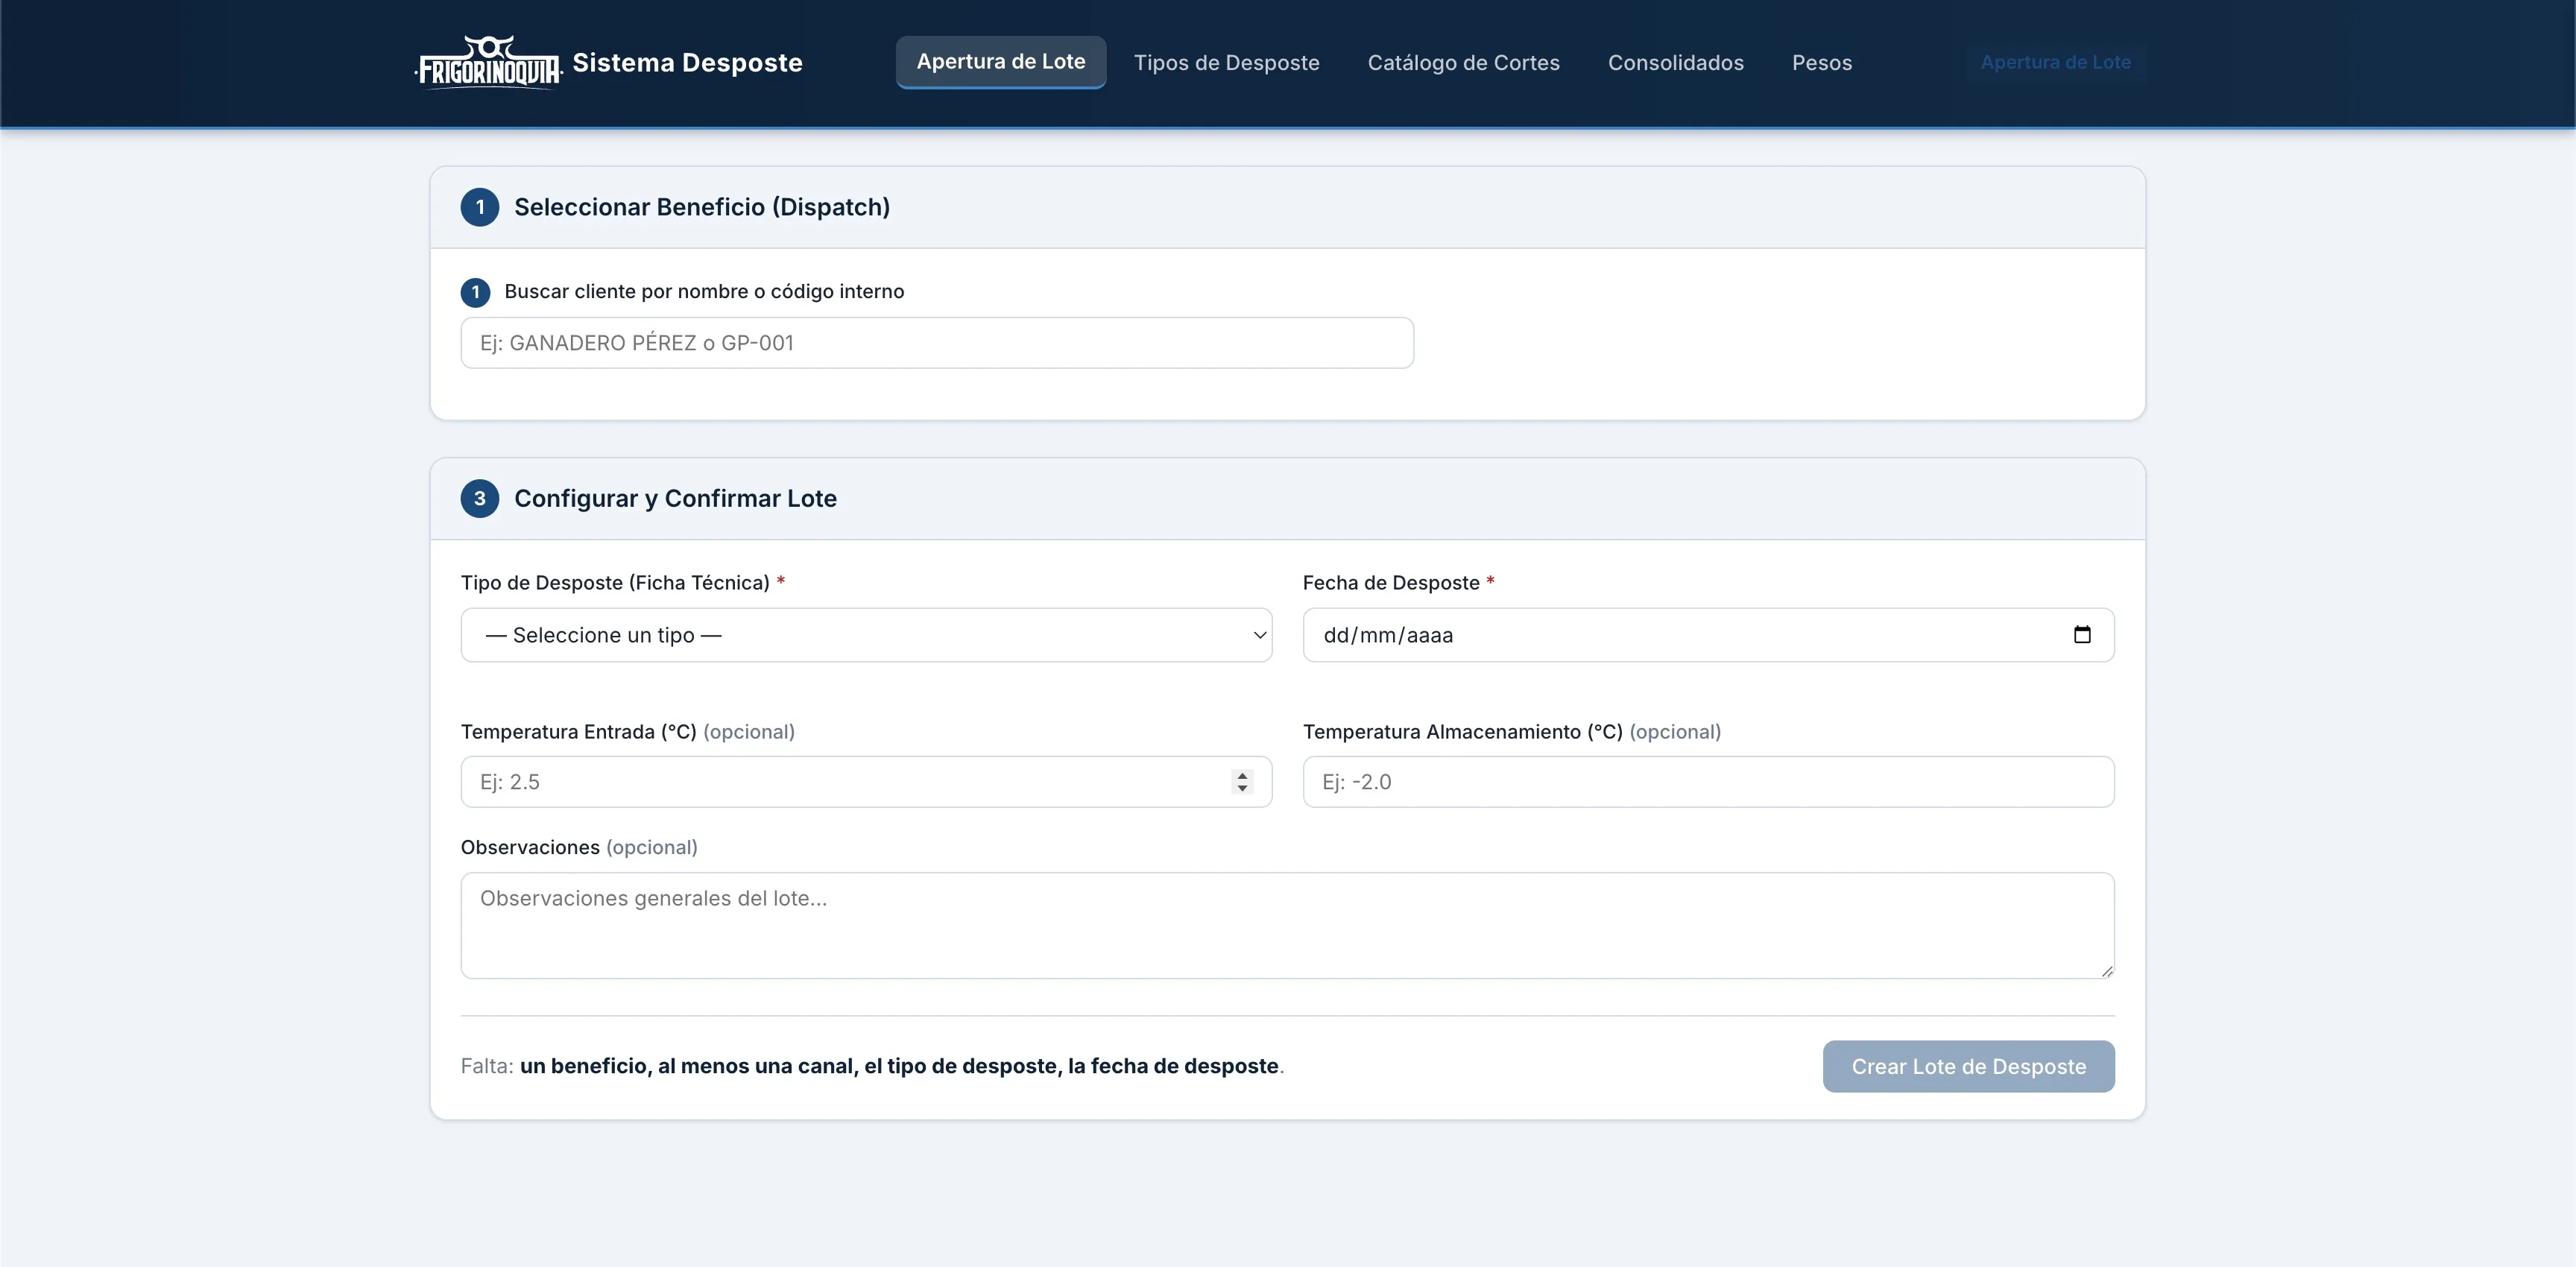
Task: Click into the Observaciones text area
Action: click(x=1287, y=926)
